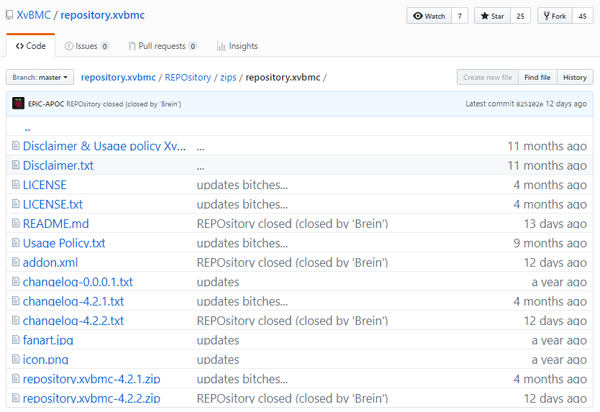
Task: Open changelog-4.2.2.txt file
Action: coord(73,321)
